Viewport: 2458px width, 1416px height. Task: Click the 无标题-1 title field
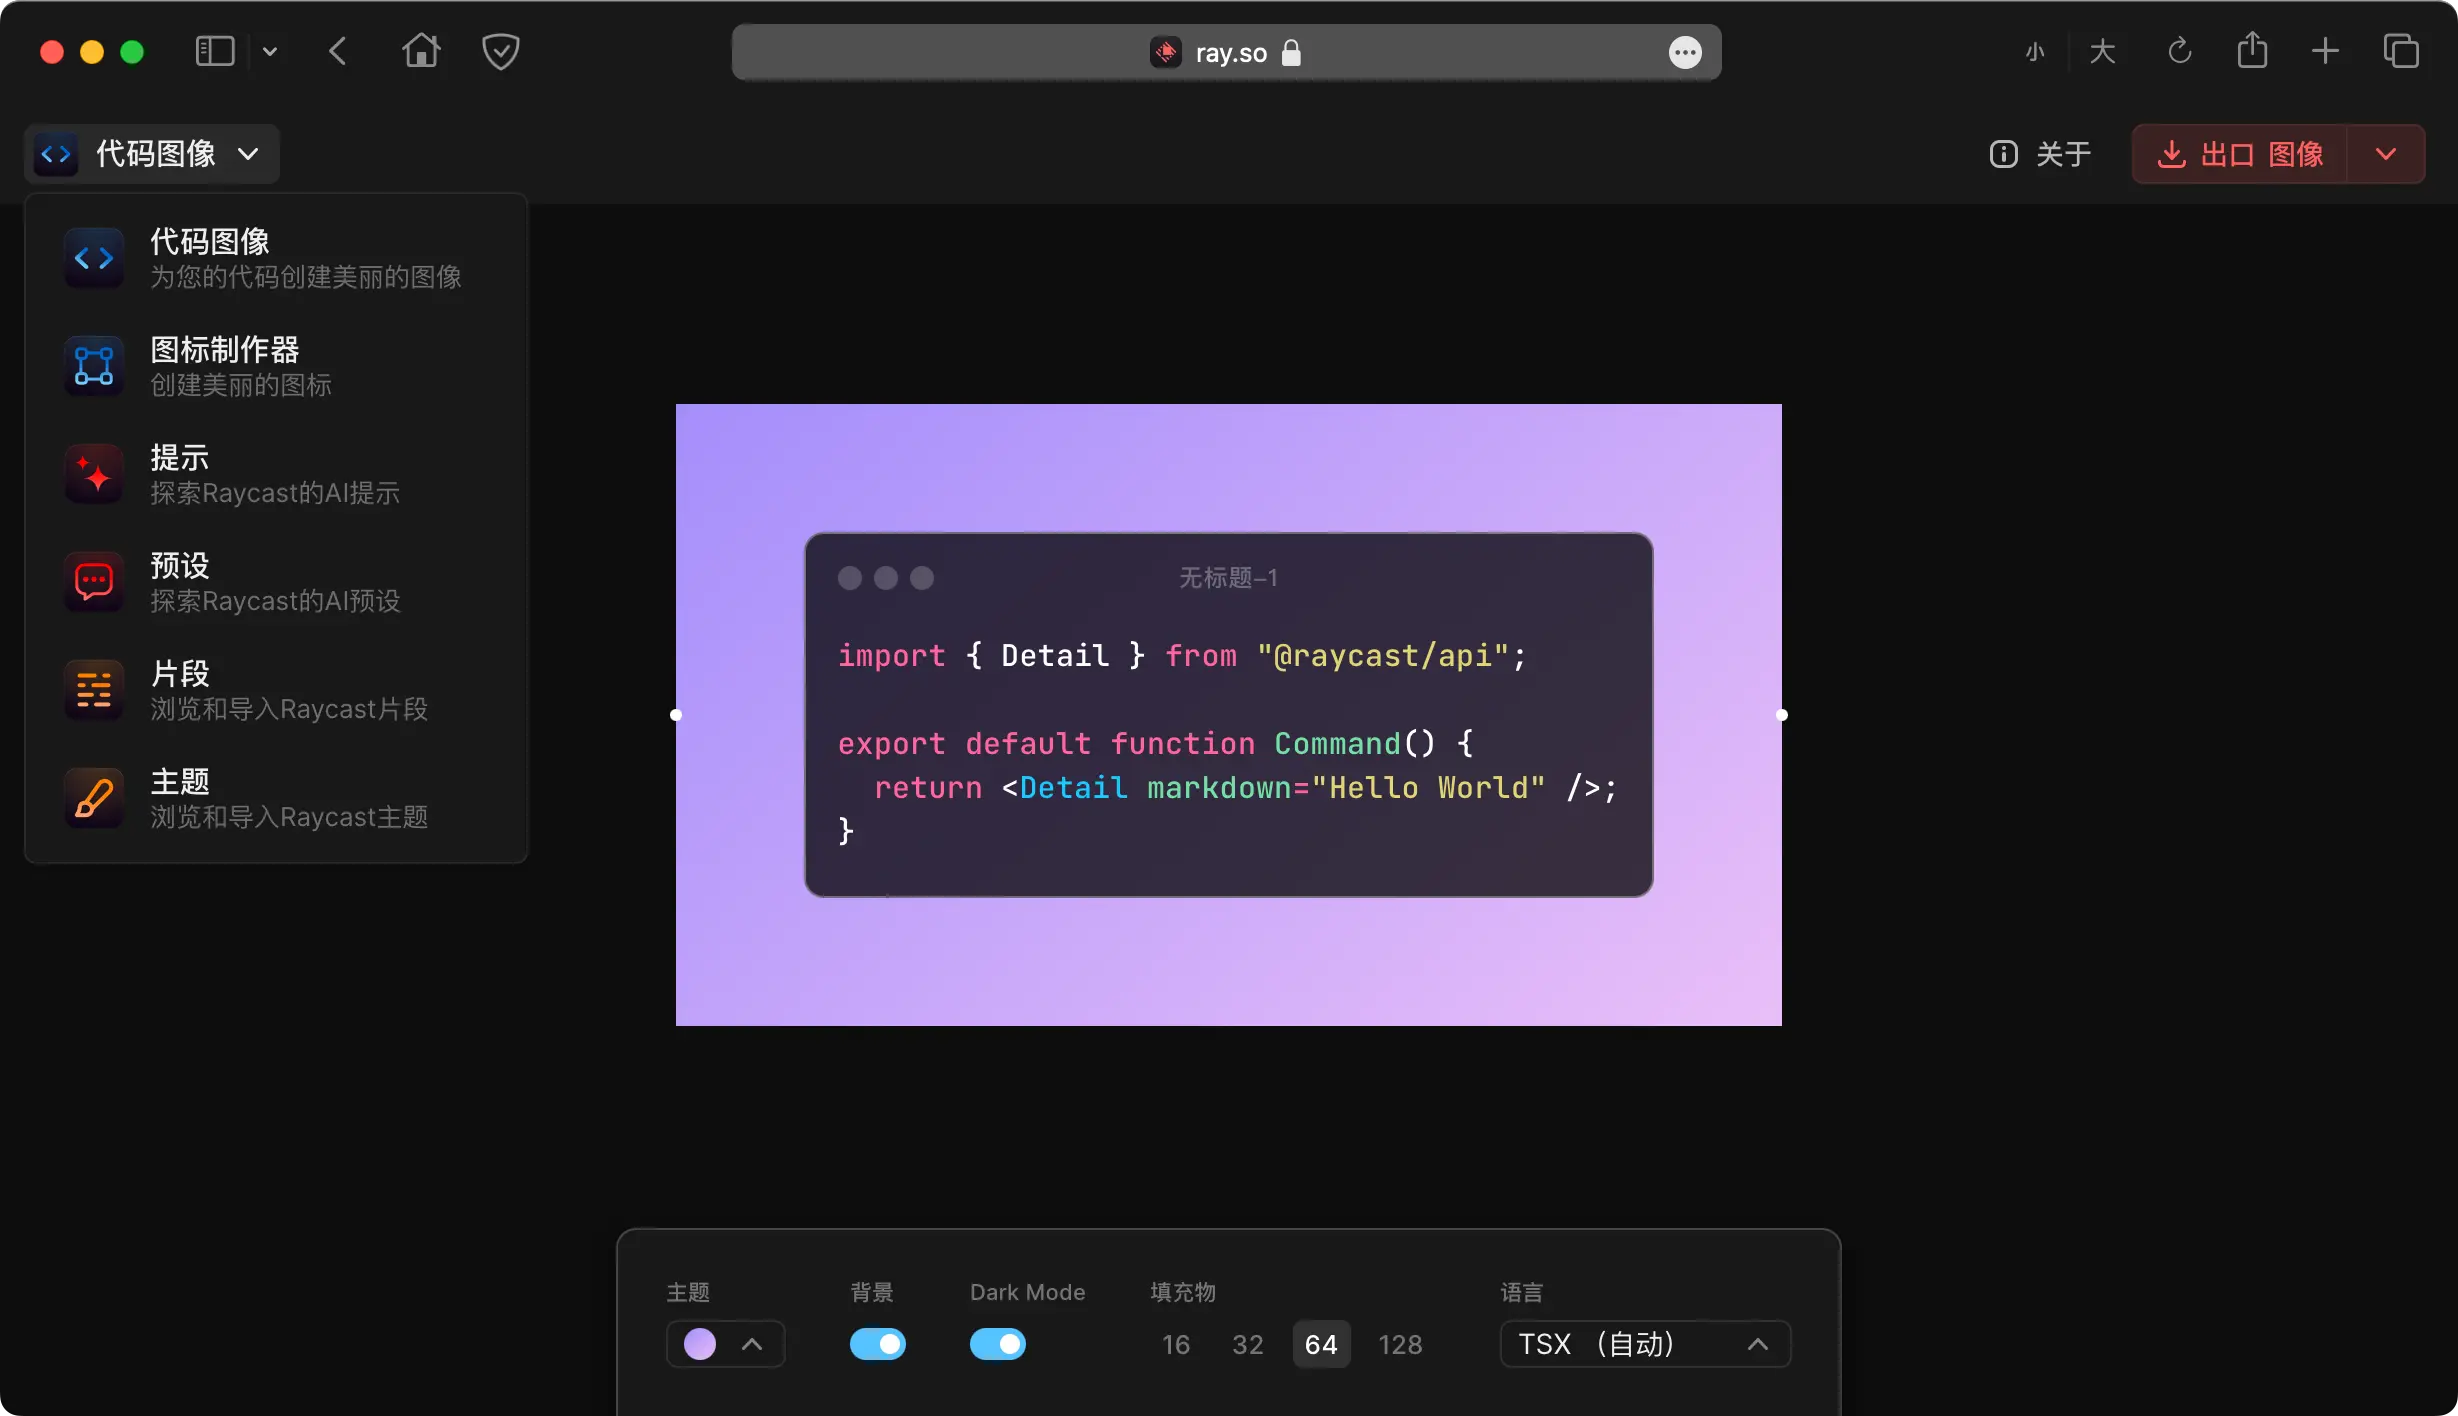pyautogui.click(x=1228, y=578)
